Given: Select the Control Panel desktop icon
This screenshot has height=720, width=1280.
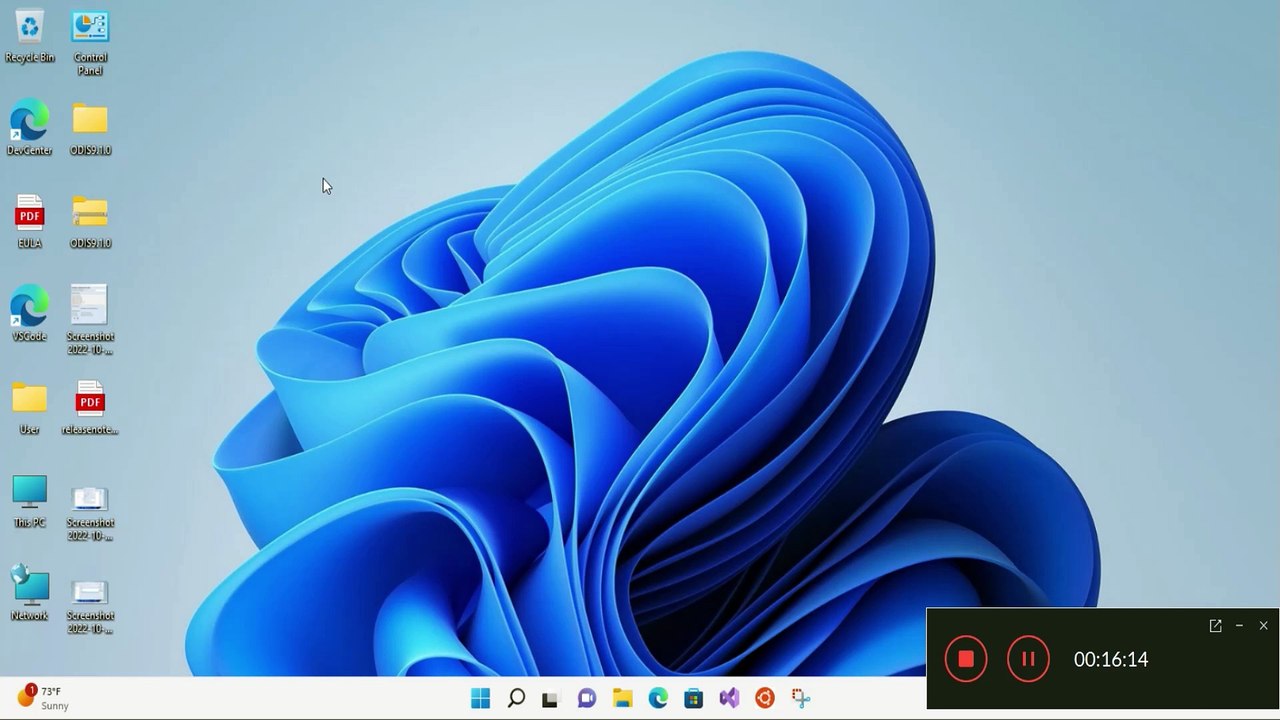Looking at the screenshot, I should [90, 43].
